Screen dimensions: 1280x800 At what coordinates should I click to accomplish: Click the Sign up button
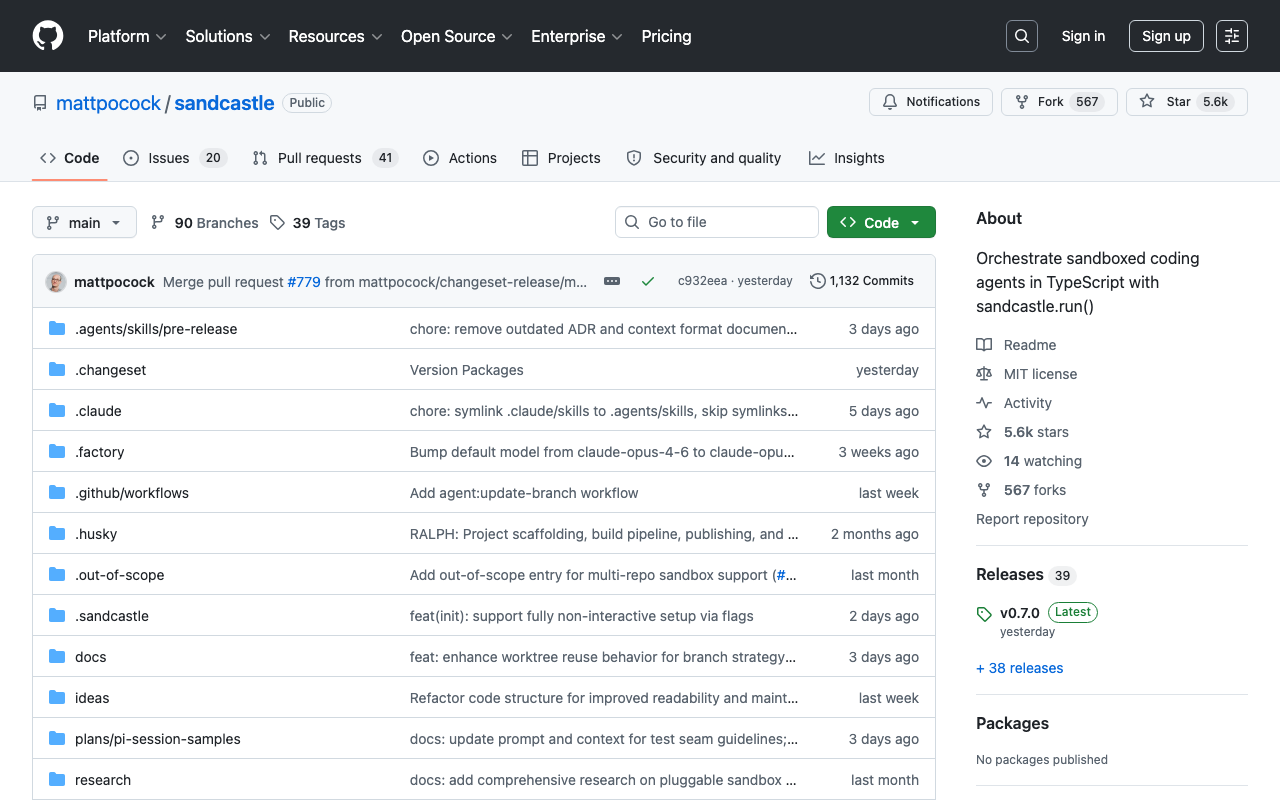coord(1166,36)
